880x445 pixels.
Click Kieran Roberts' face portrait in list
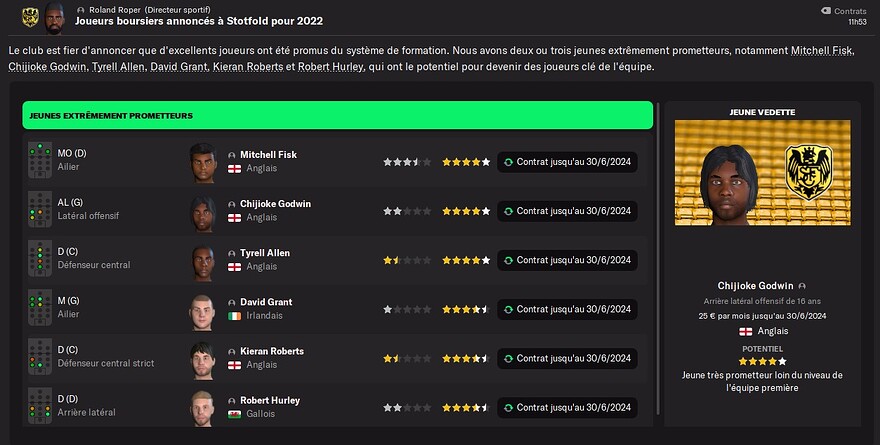203,357
